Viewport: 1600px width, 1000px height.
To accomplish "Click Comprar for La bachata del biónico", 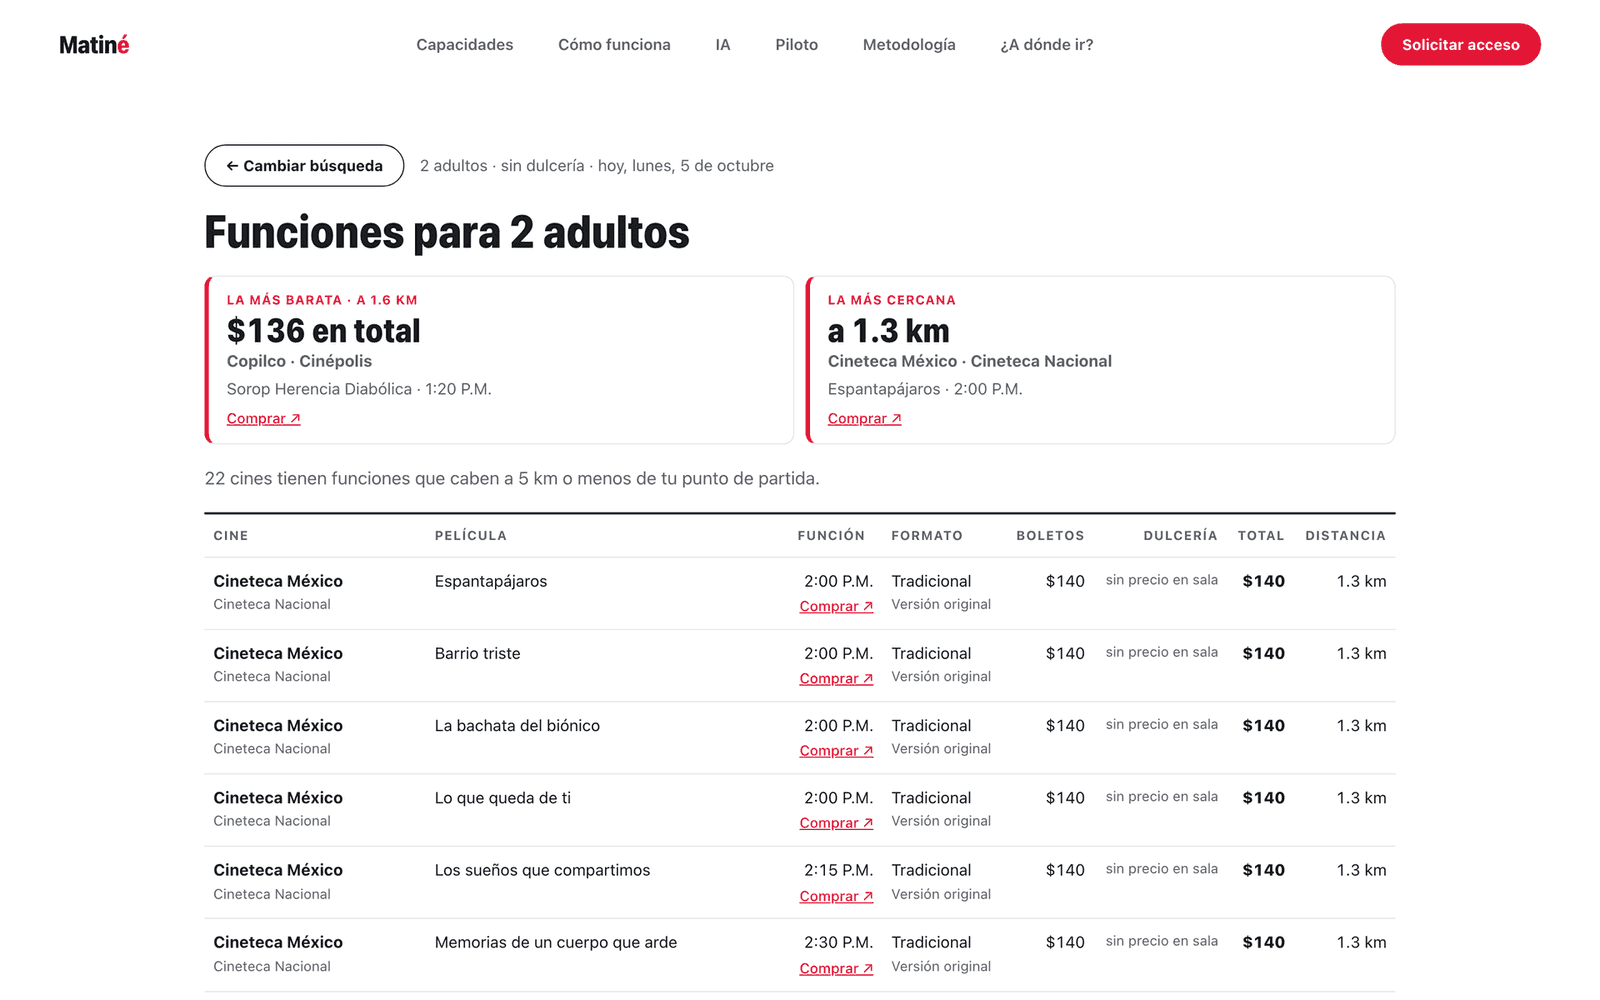I will coord(836,751).
